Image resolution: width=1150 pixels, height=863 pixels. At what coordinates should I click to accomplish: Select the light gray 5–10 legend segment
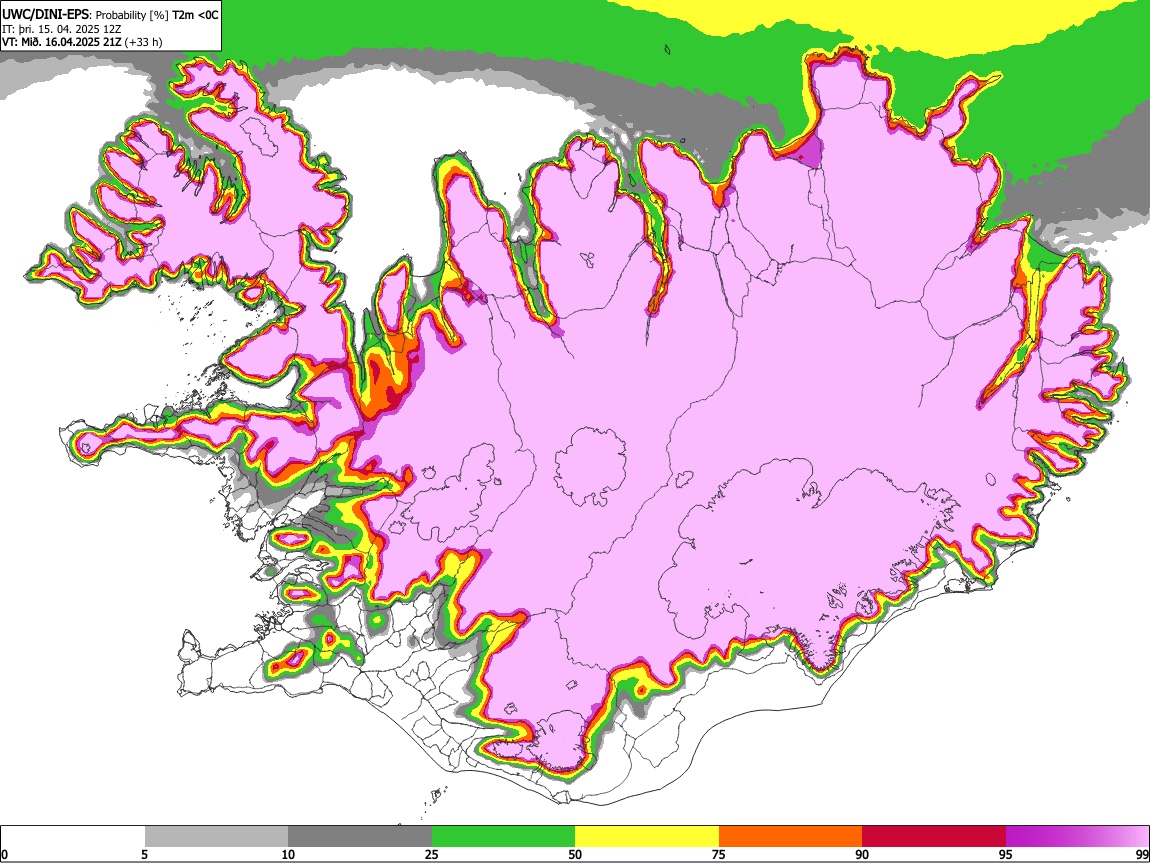click(216, 836)
